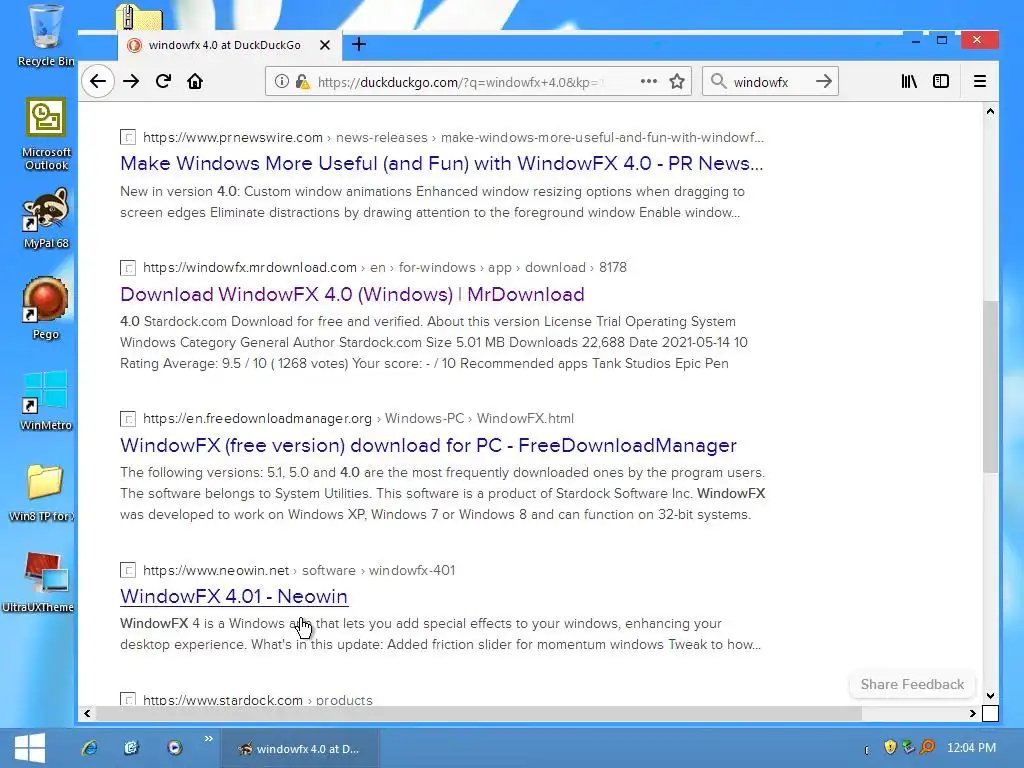Open a new tab with the plus button
This screenshot has height=768, width=1024.
[x=359, y=44]
